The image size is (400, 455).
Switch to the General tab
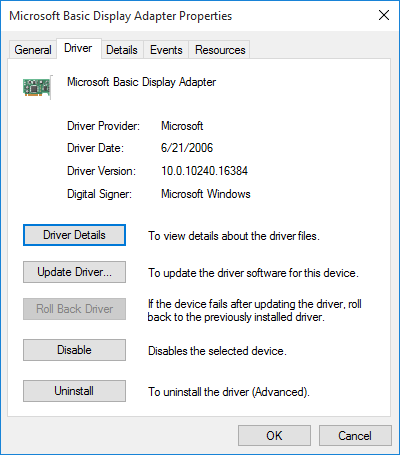[x=33, y=50]
